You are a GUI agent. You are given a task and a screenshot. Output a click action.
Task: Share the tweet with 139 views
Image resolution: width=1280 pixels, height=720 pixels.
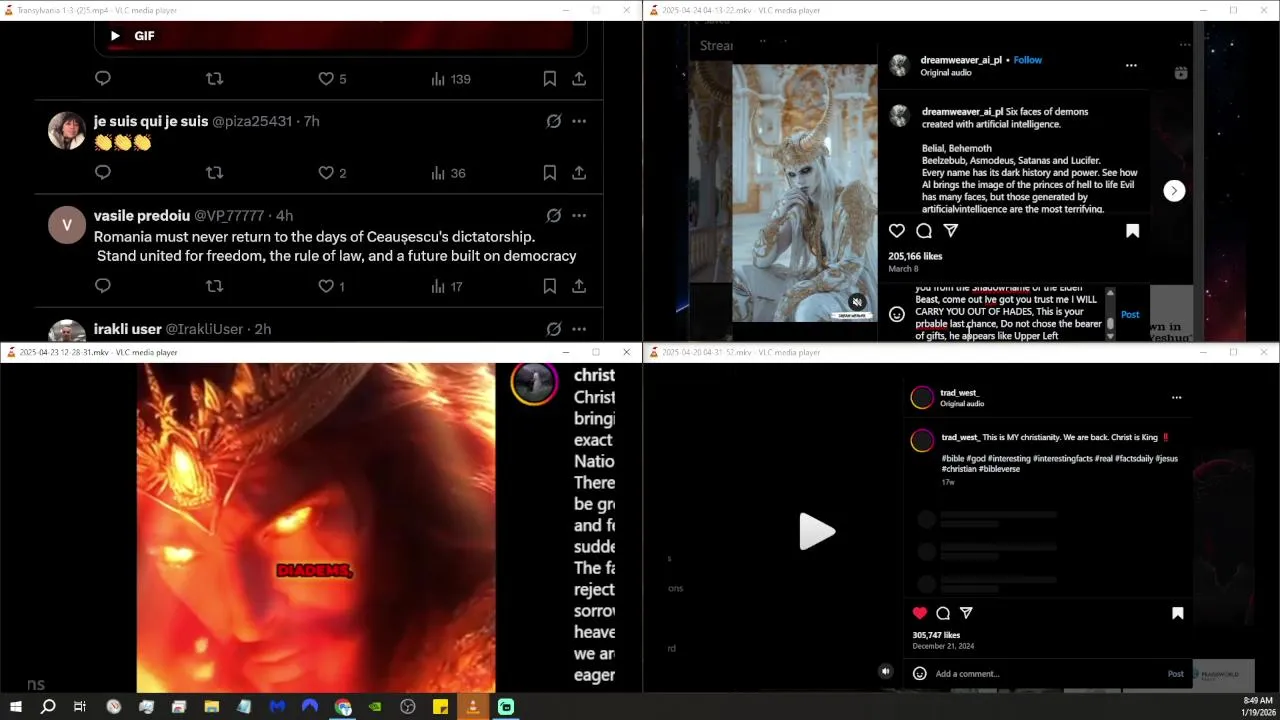[579, 79]
